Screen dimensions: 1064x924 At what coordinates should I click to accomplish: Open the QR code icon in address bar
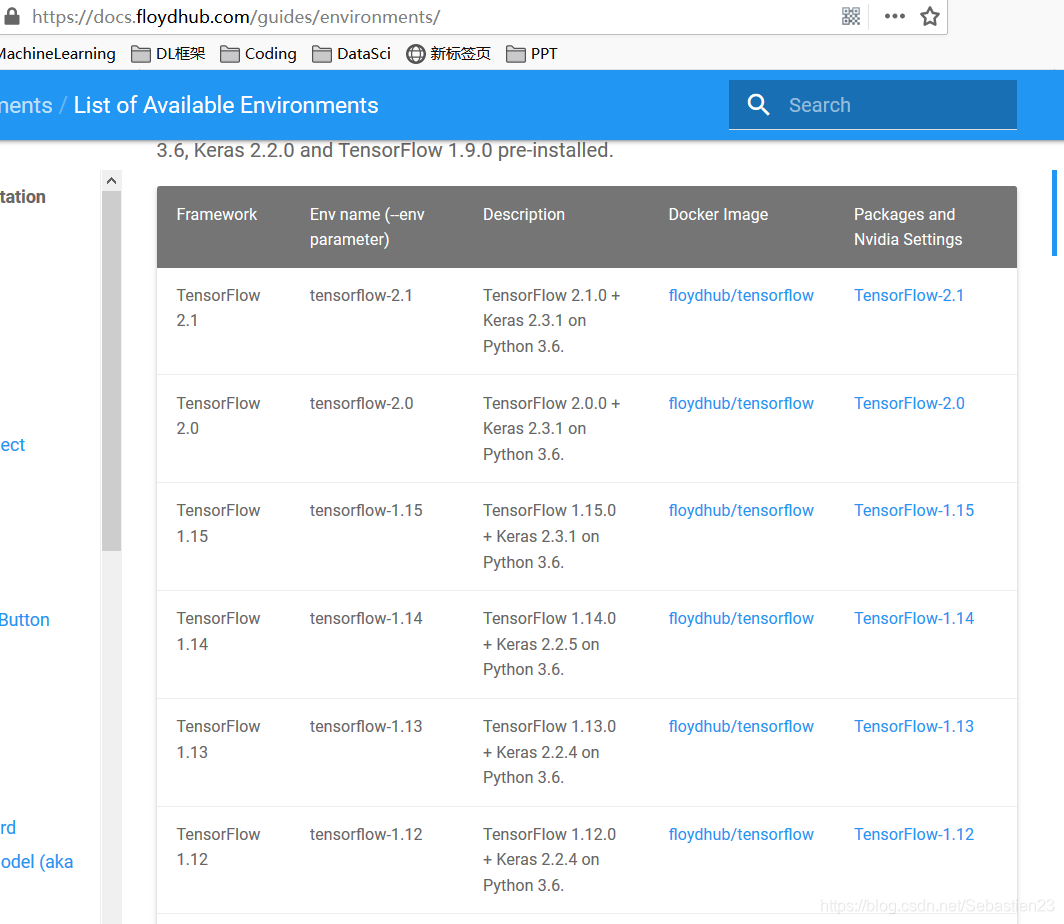coord(851,16)
